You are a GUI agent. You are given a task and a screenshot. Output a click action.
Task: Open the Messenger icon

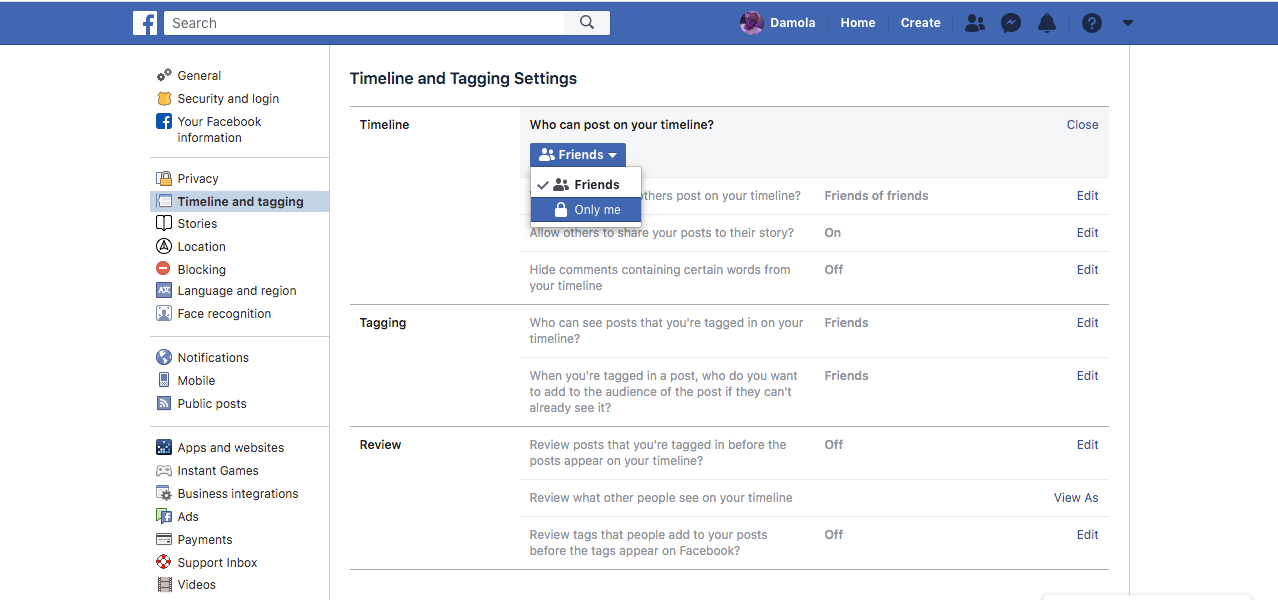(x=1011, y=23)
